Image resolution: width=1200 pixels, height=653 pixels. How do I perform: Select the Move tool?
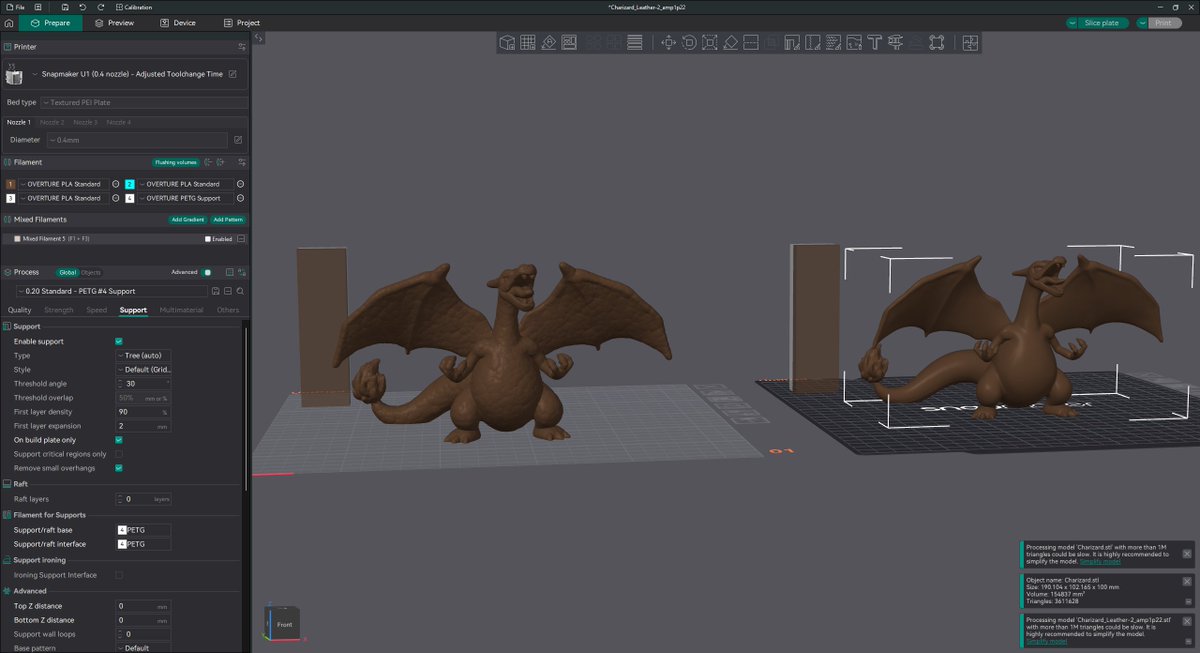point(668,42)
